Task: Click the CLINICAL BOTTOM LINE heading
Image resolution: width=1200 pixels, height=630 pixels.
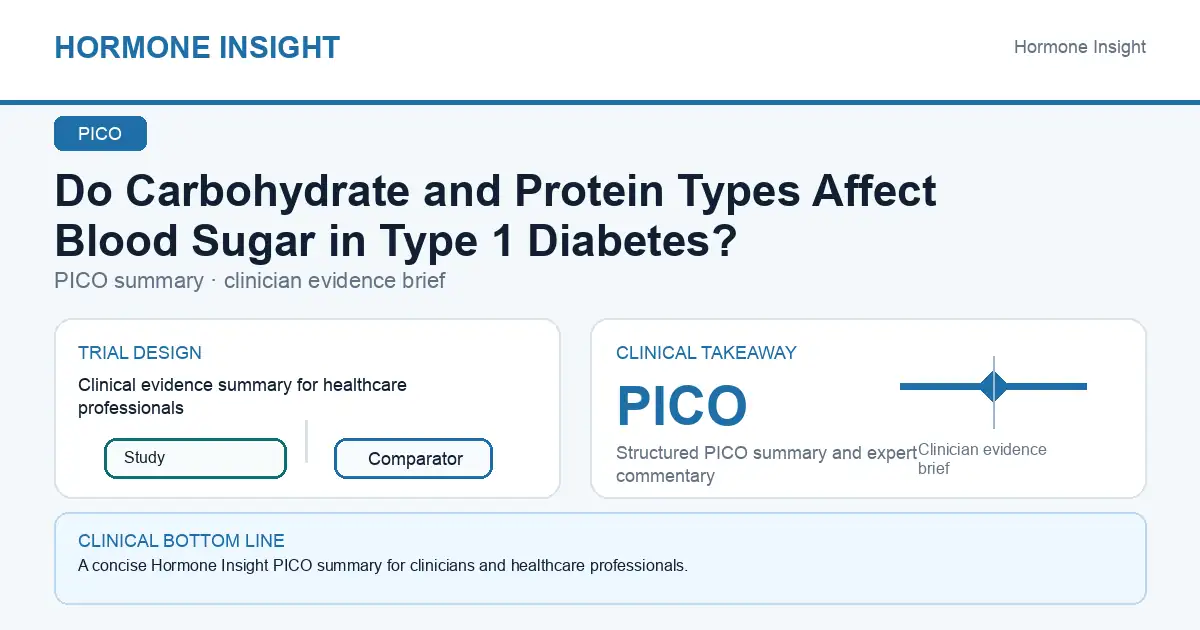Action: click(x=181, y=541)
